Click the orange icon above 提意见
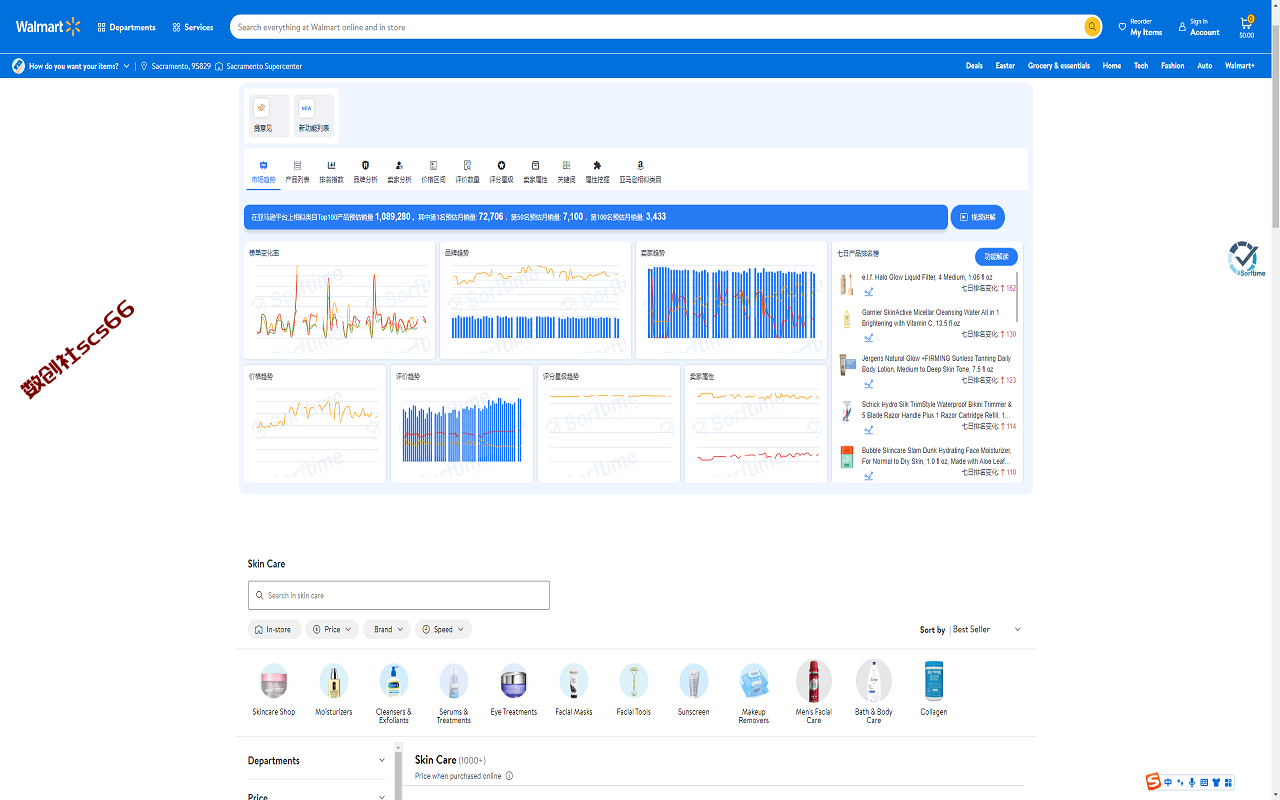 pos(262,108)
